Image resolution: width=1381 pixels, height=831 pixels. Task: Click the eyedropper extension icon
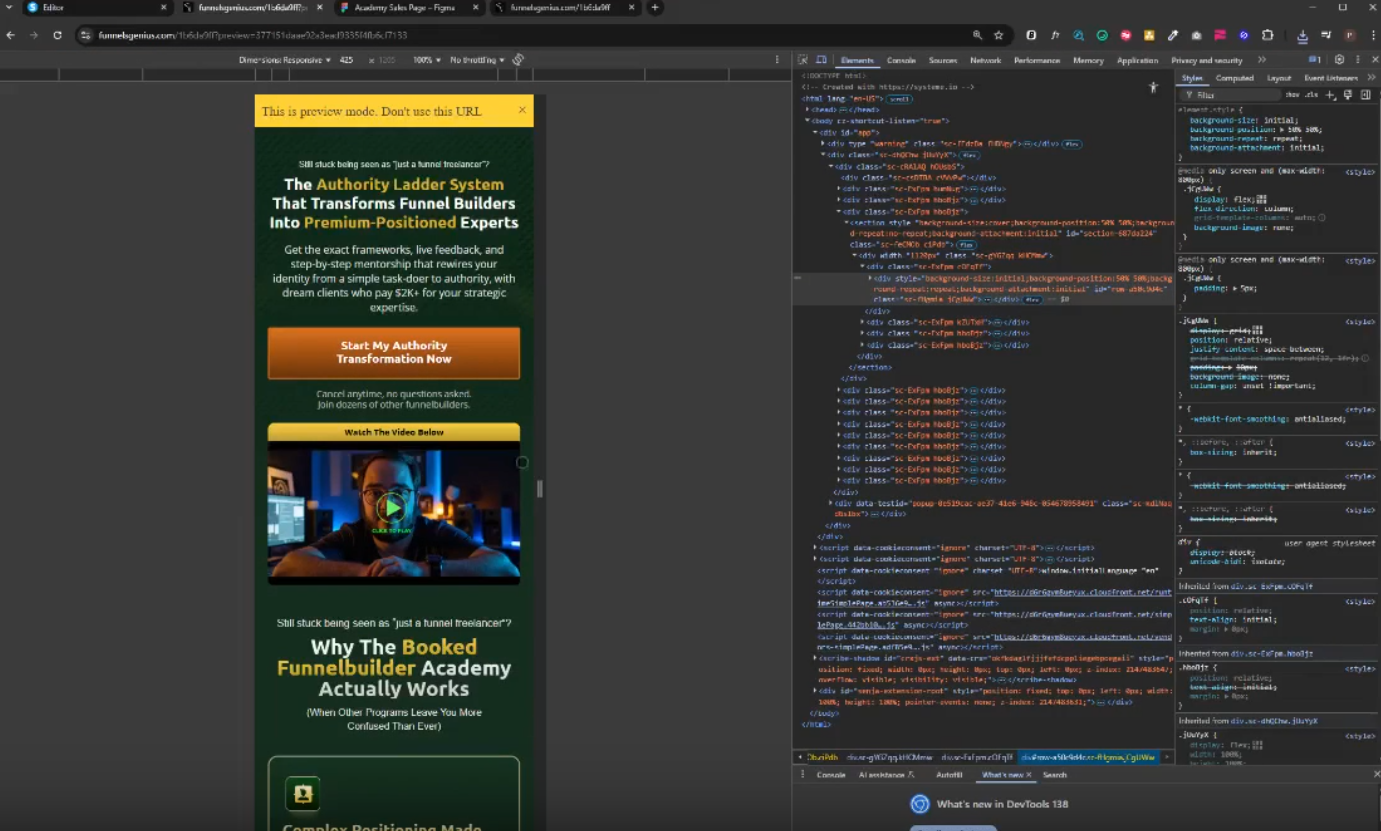pyautogui.click(x=1173, y=35)
